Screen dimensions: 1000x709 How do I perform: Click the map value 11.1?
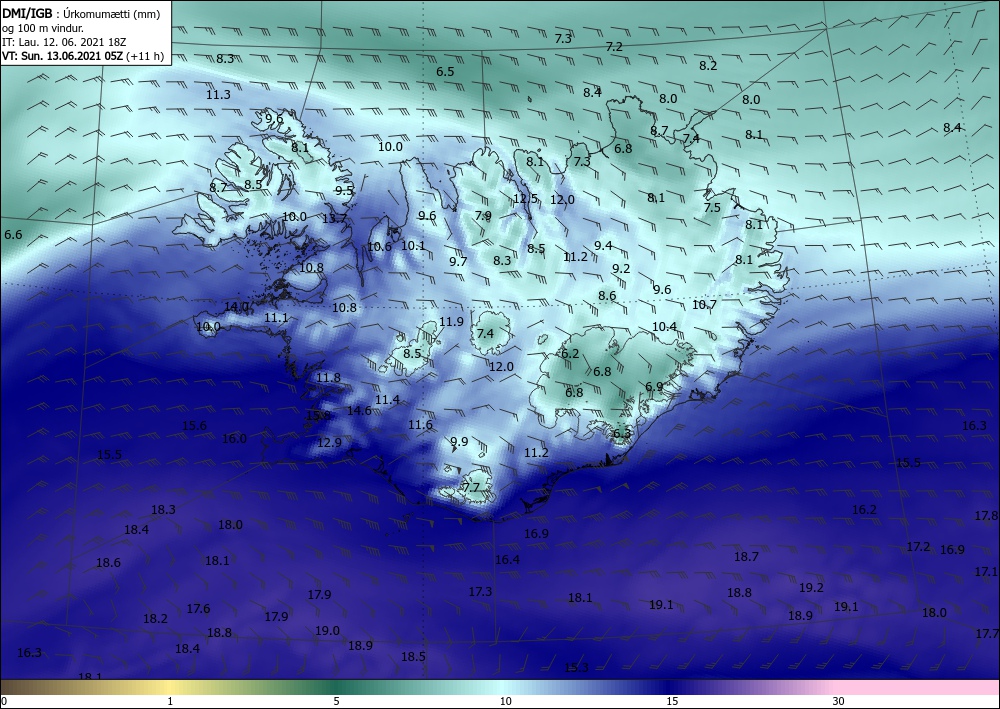(x=276, y=318)
